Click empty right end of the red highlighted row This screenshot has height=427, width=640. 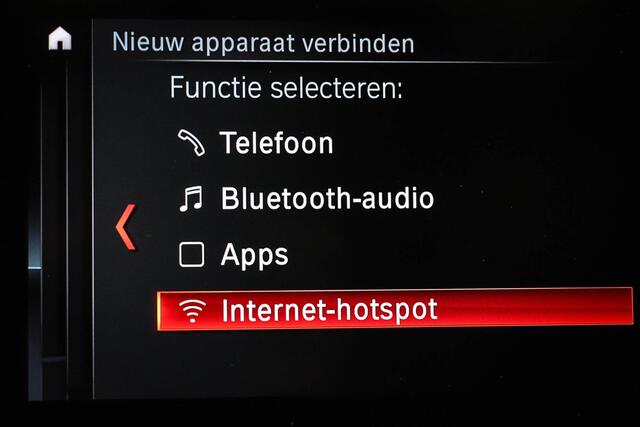(x=535, y=309)
